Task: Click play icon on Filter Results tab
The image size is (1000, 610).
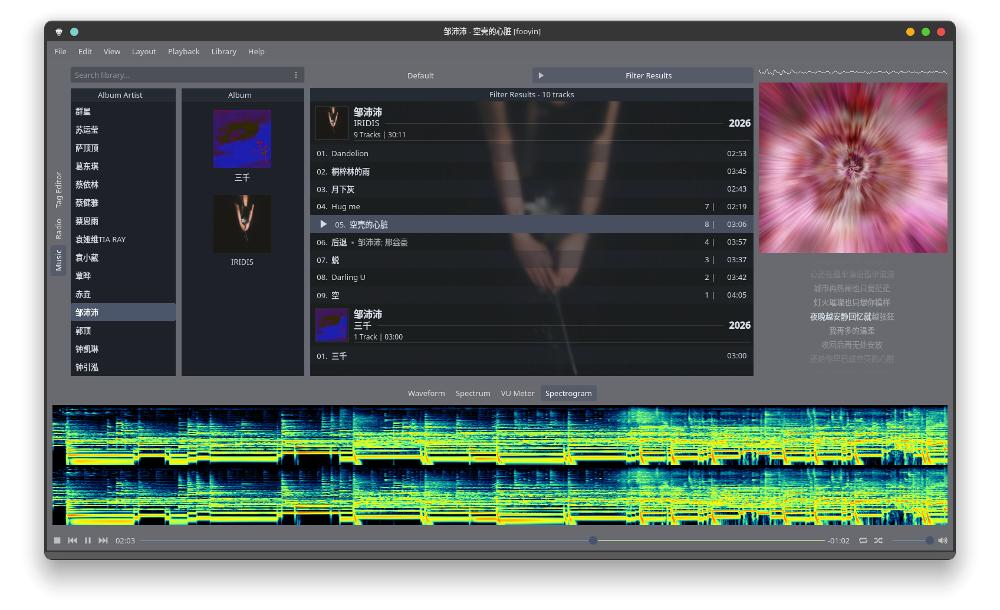Action: tap(541, 75)
